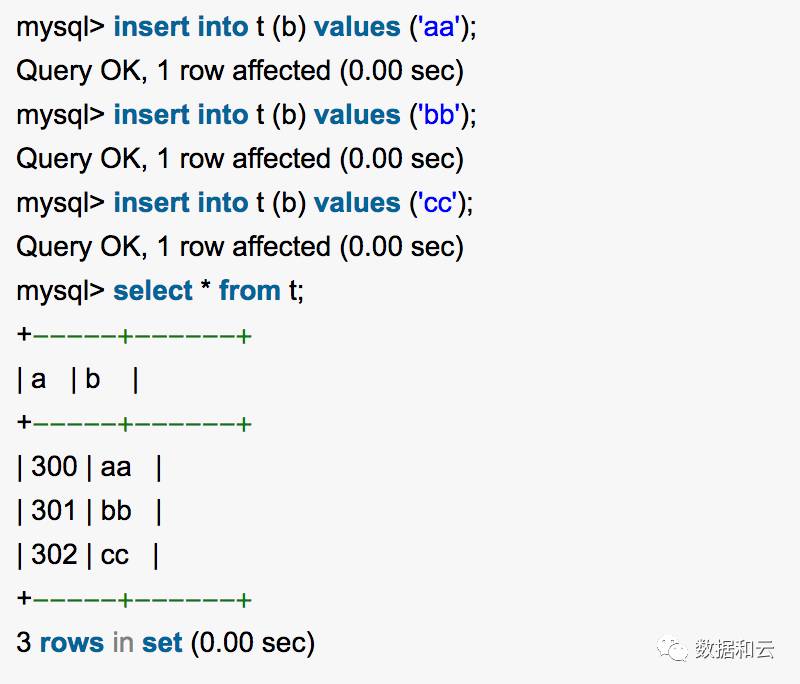Click the select keyword in the query

pos(152,291)
